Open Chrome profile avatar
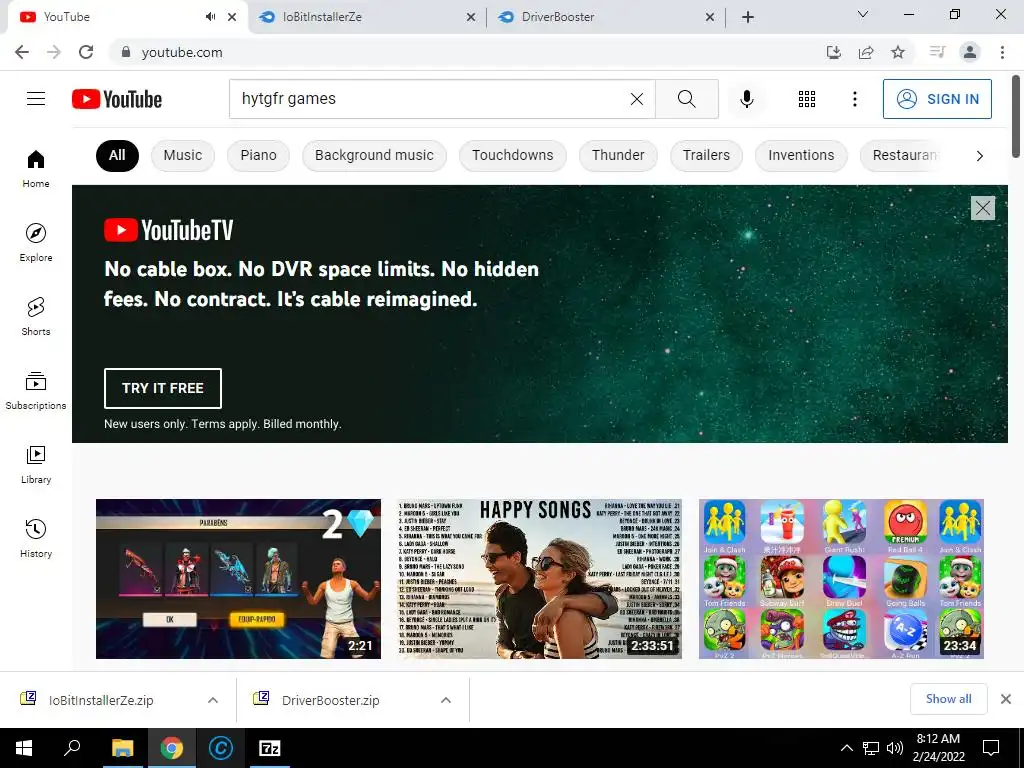 [970, 52]
